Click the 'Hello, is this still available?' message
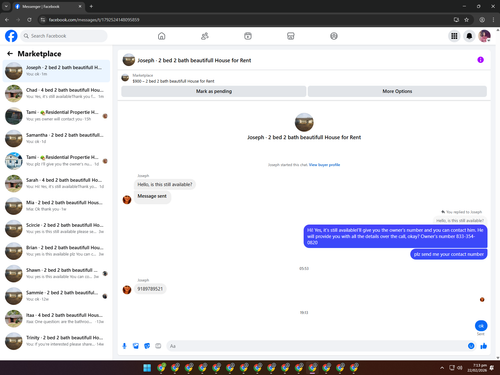 coord(165,184)
